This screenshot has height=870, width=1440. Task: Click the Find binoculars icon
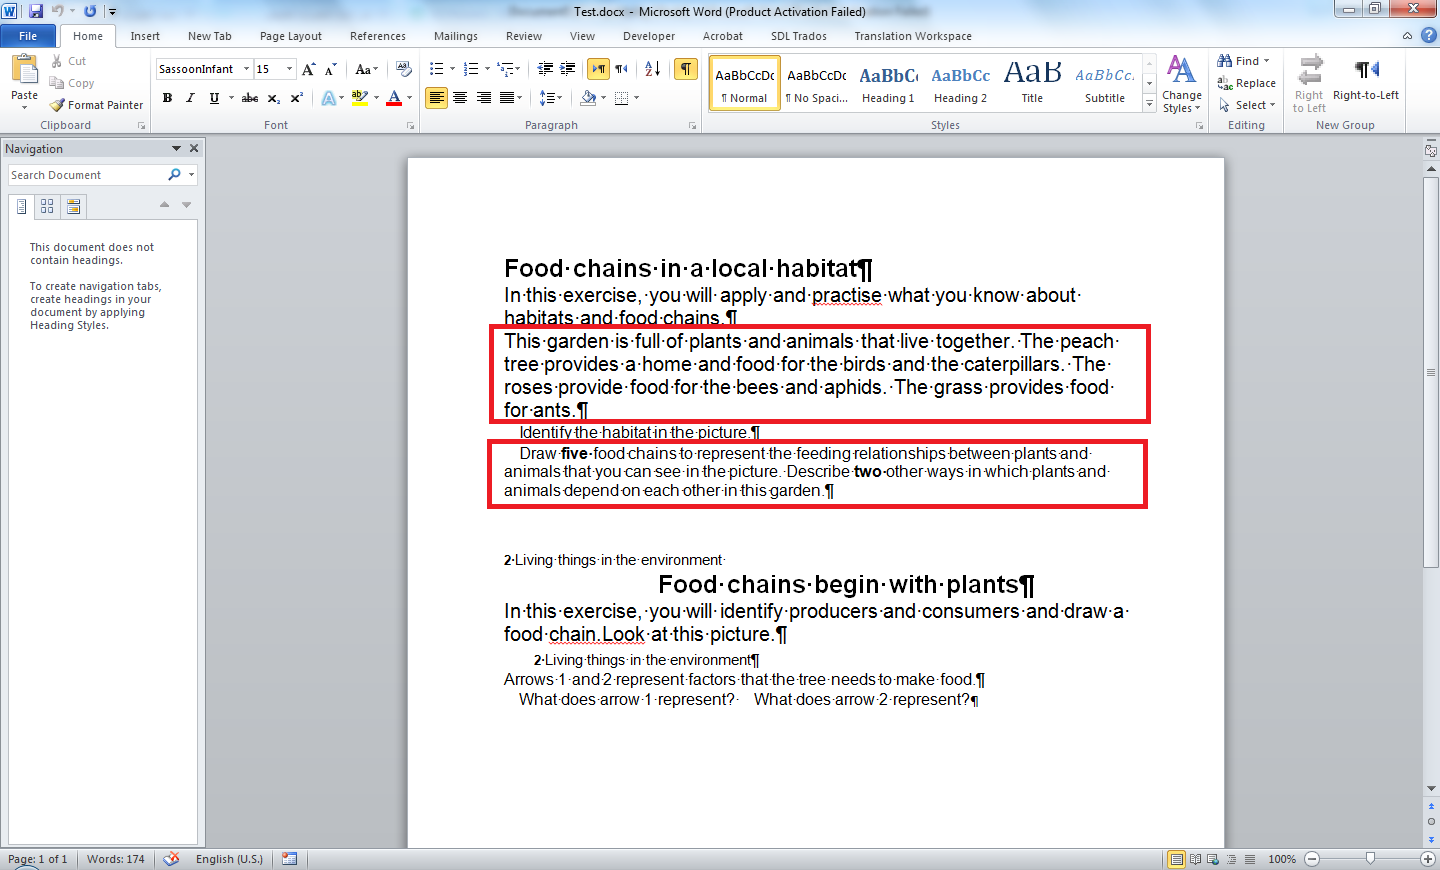click(x=1225, y=61)
